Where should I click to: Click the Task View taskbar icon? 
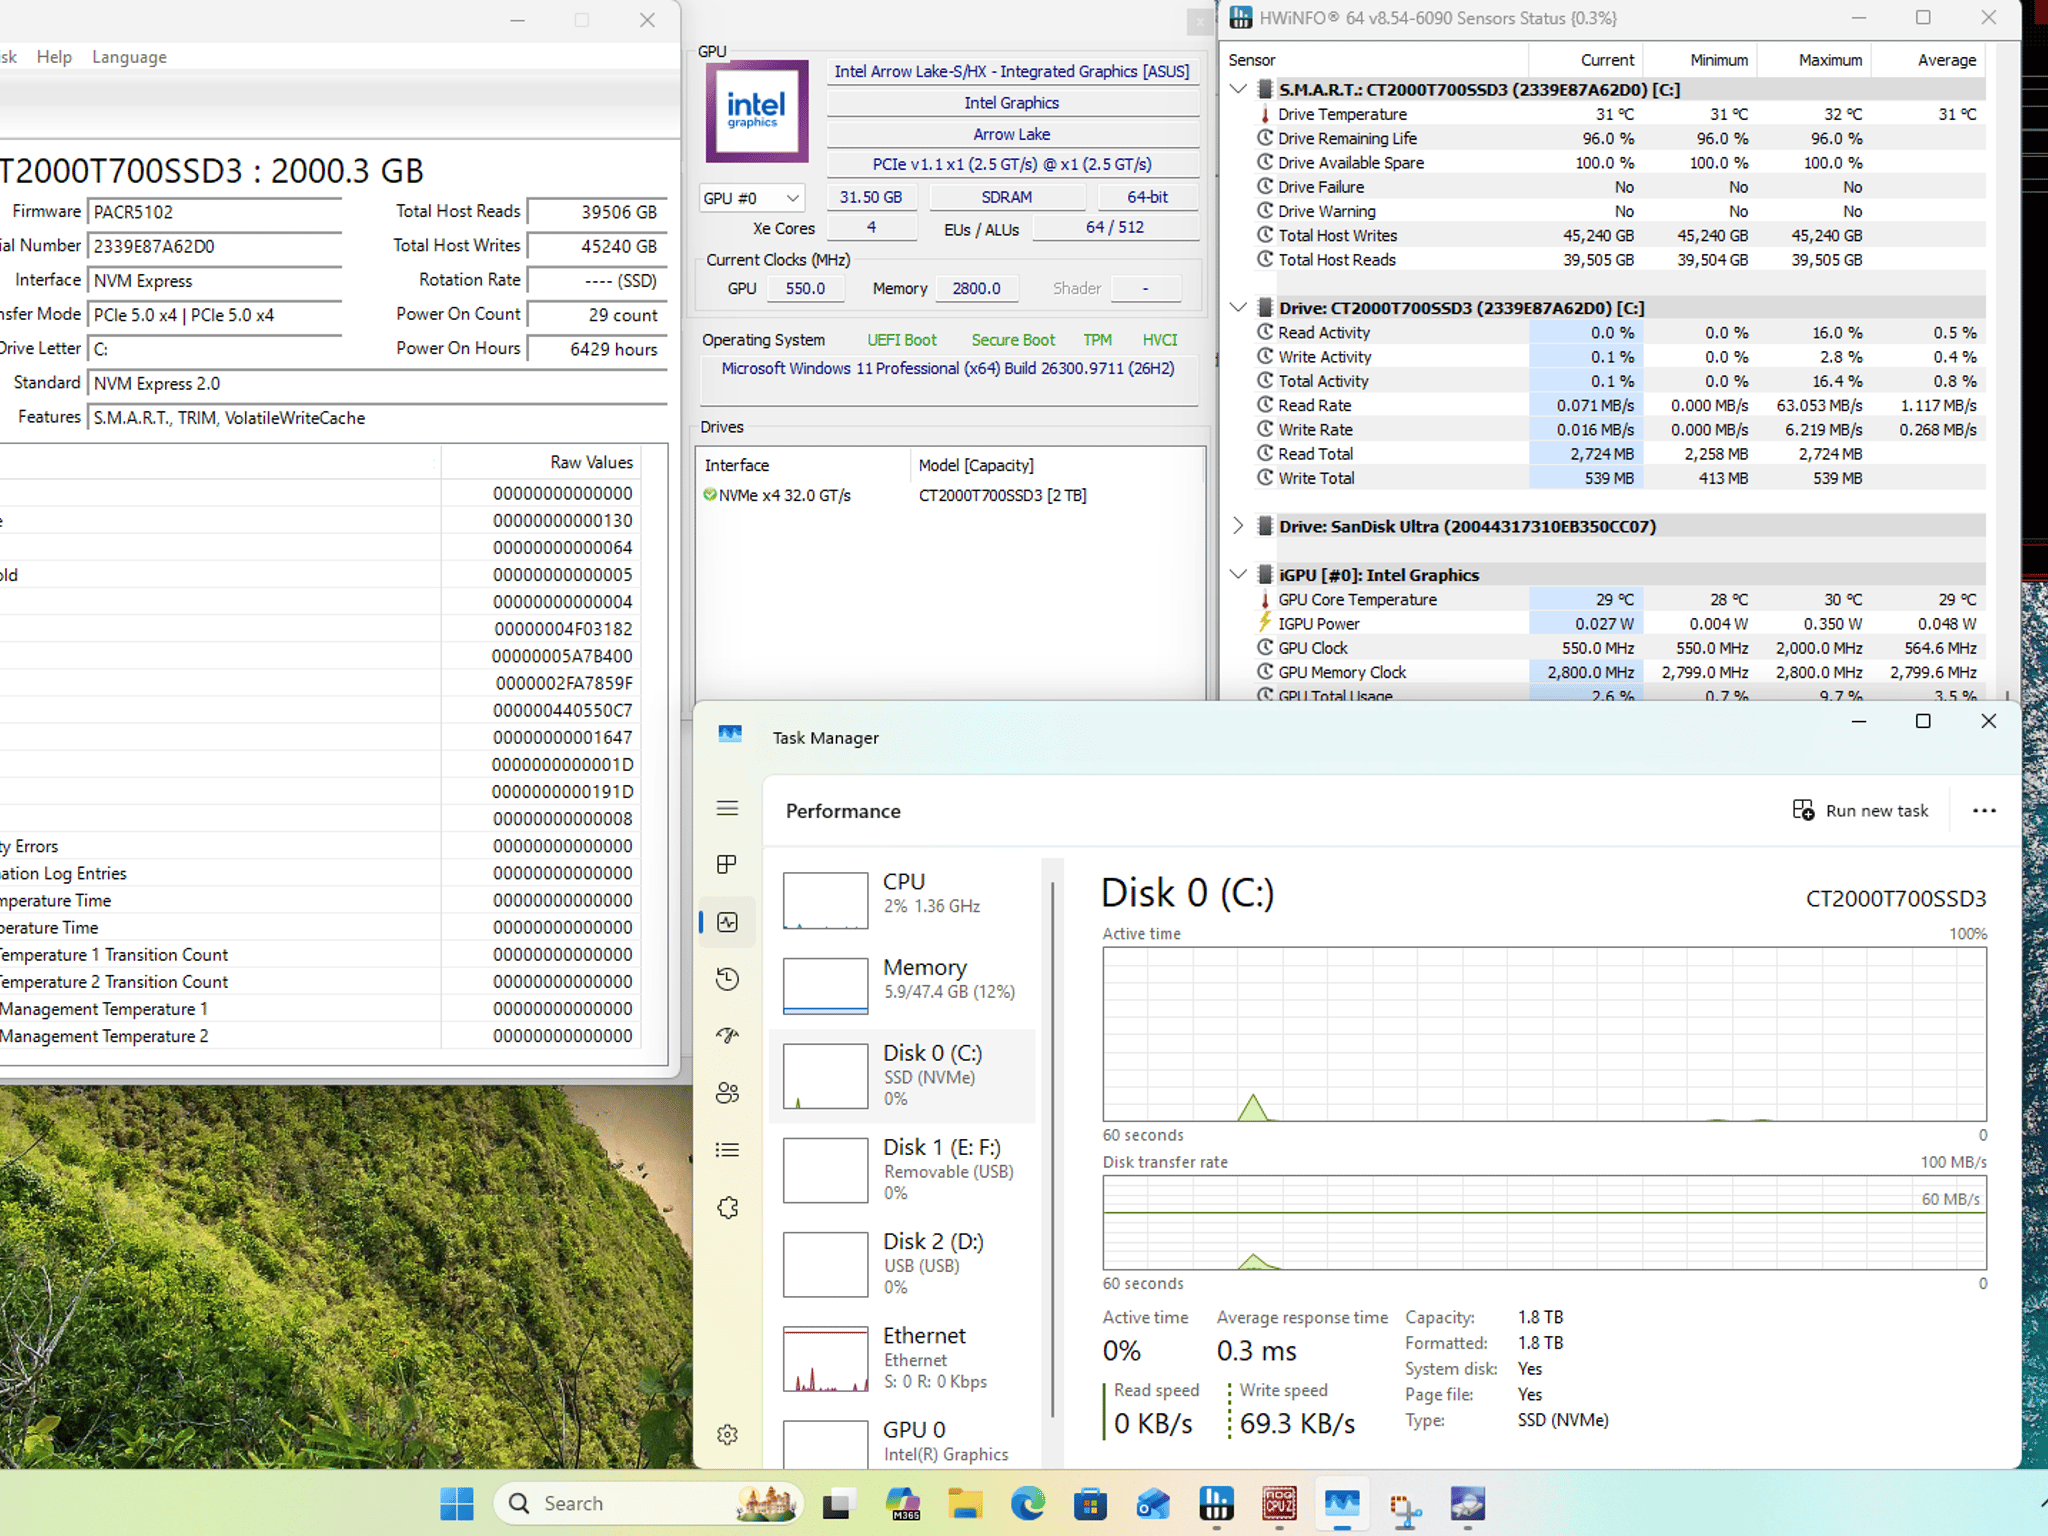(x=838, y=1503)
